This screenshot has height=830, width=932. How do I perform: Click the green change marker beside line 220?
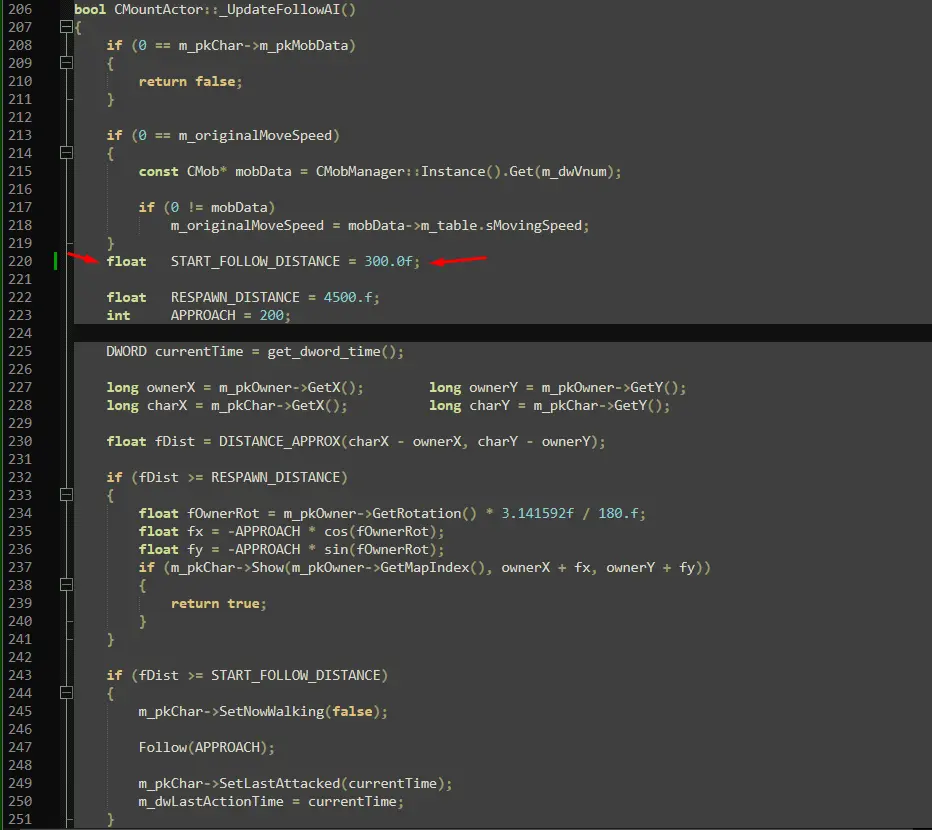[57, 261]
